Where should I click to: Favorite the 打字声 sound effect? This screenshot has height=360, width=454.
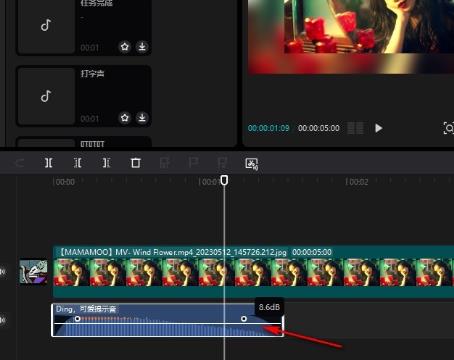tap(125, 118)
